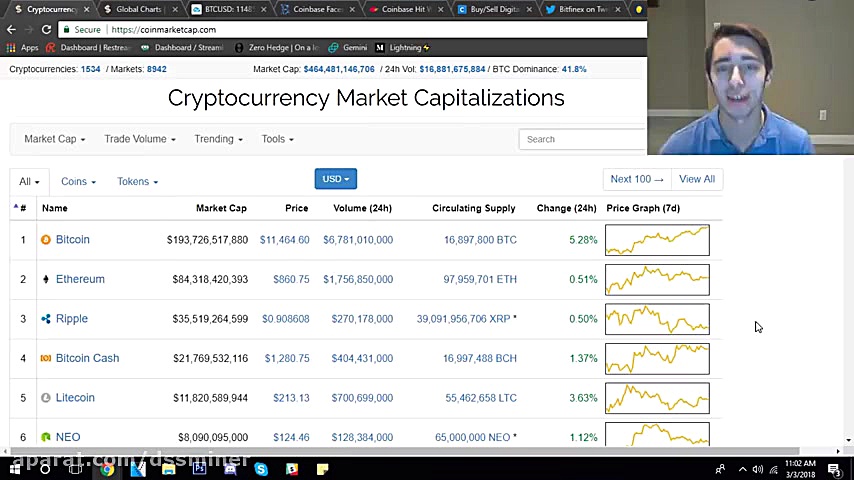Click the Bitcoin 7d price graph
854x480 pixels.
click(x=657, y=240)
